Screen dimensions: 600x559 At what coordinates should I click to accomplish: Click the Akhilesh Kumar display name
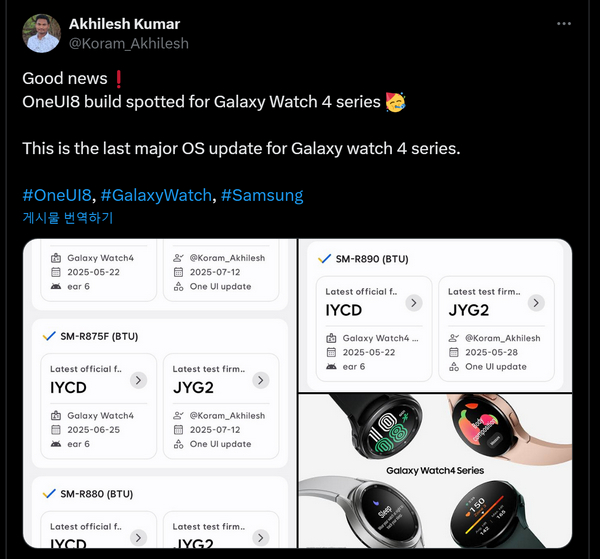click(124, 24)
